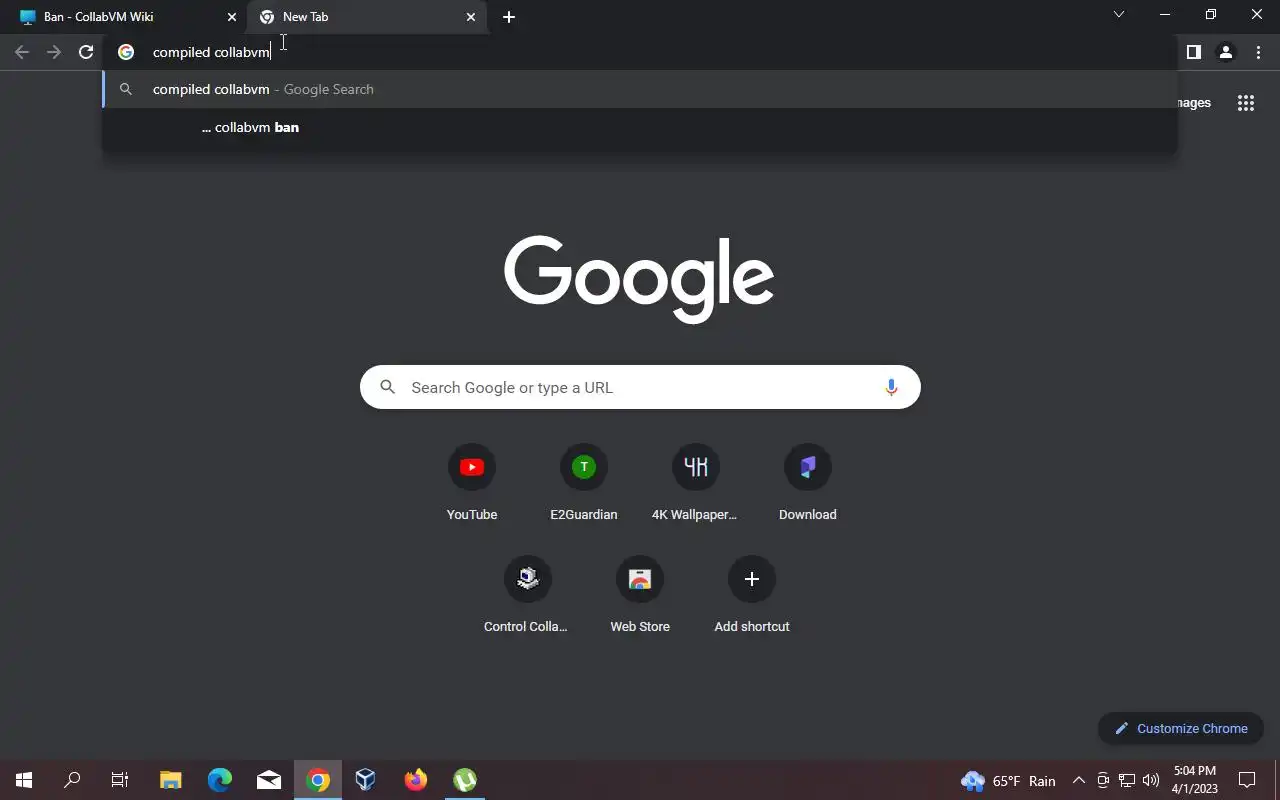Launch Microsoft Edge from the taskbar
Screen dimensions: 1280x800
point(220,780)
